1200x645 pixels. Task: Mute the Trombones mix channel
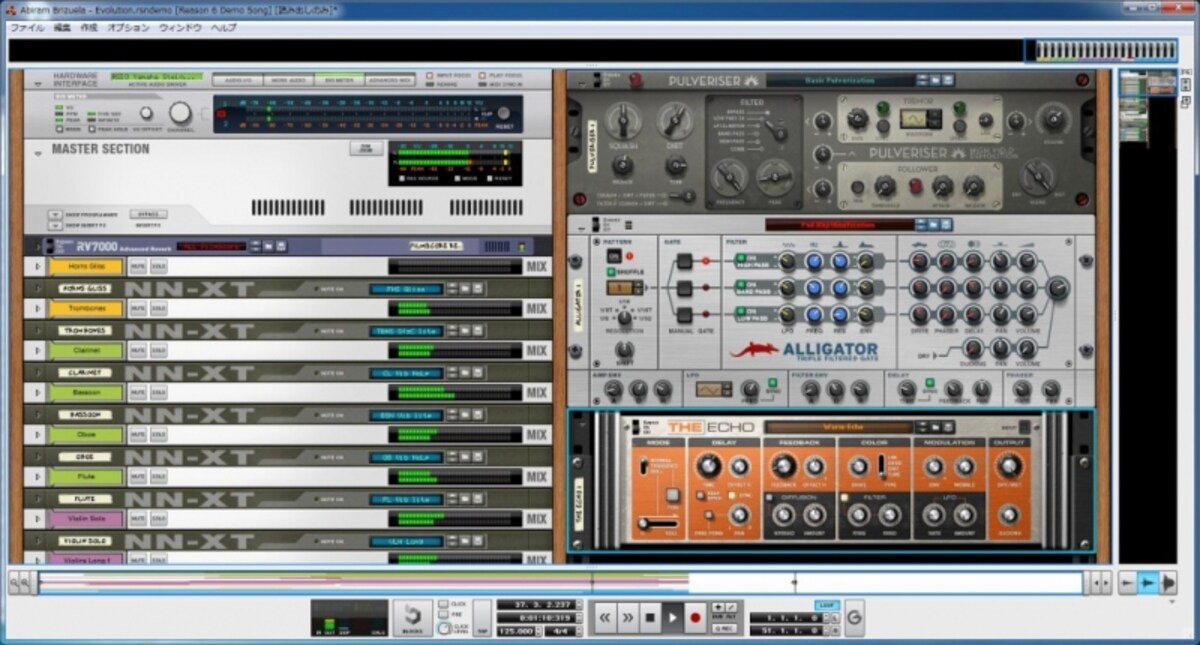coord(137,309)
